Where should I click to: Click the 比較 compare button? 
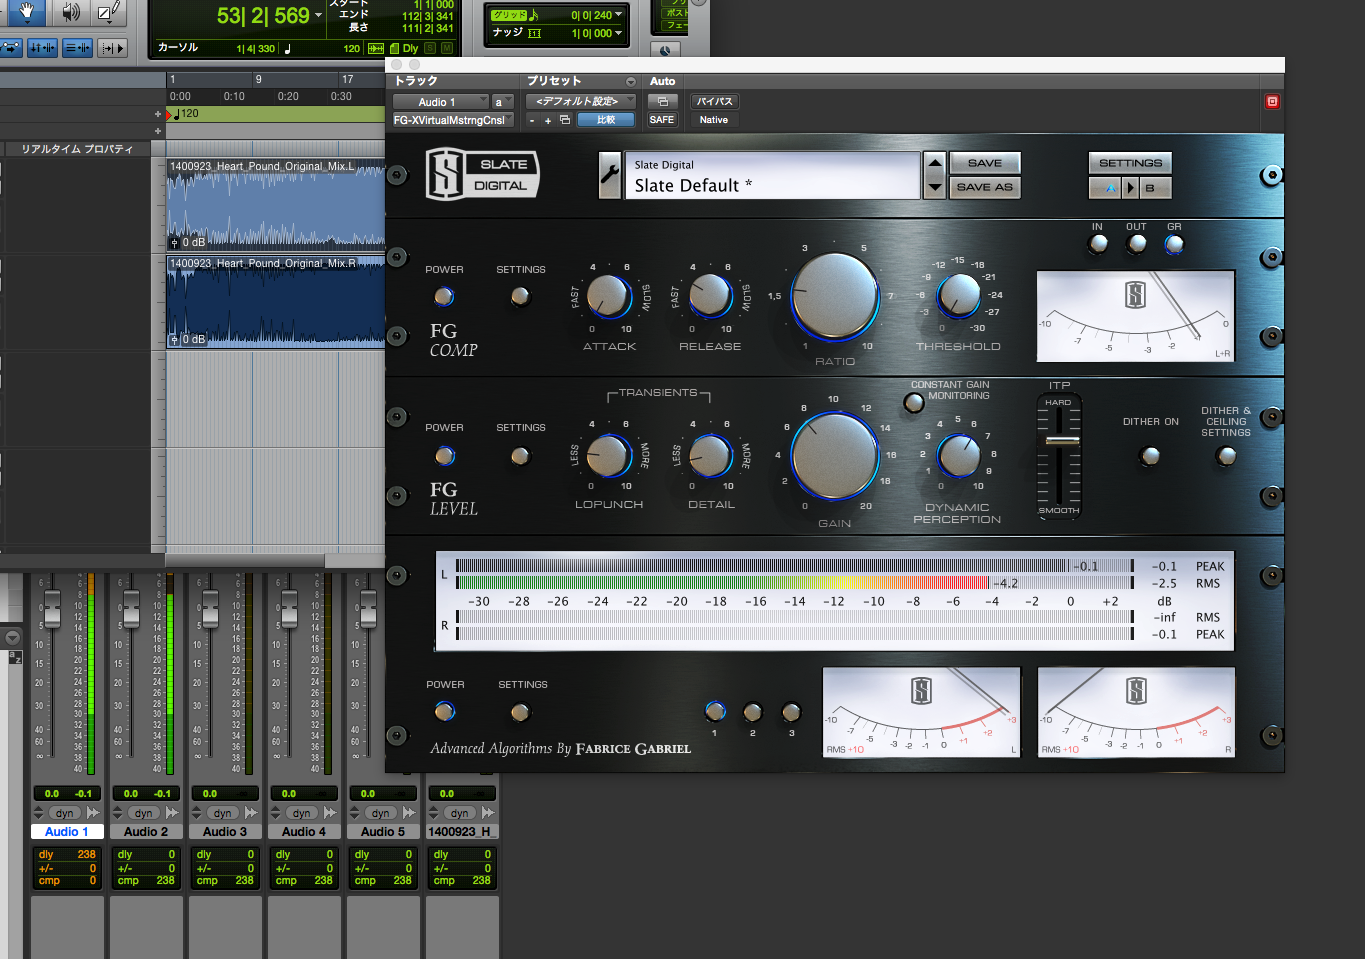click(606, 120)
